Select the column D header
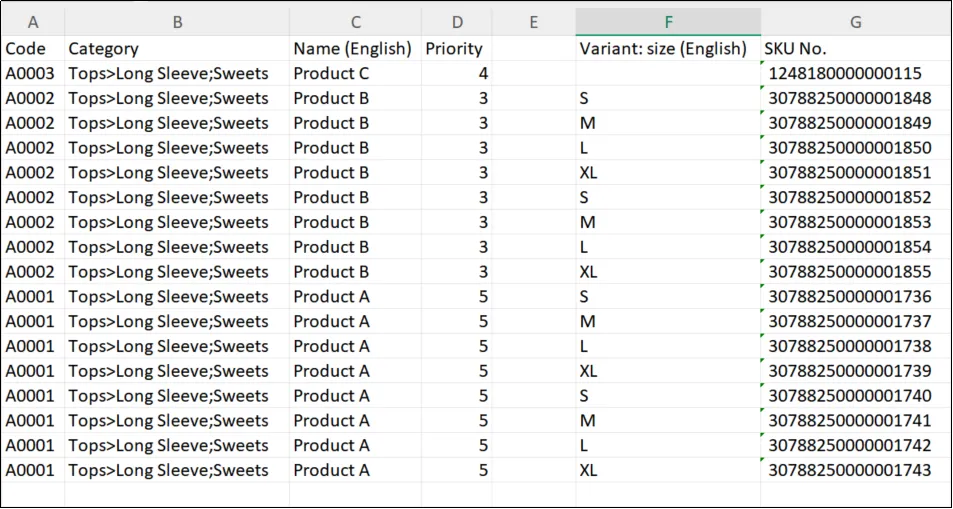The width and height of the screenshot is (953, 509). tap(456, 22)
